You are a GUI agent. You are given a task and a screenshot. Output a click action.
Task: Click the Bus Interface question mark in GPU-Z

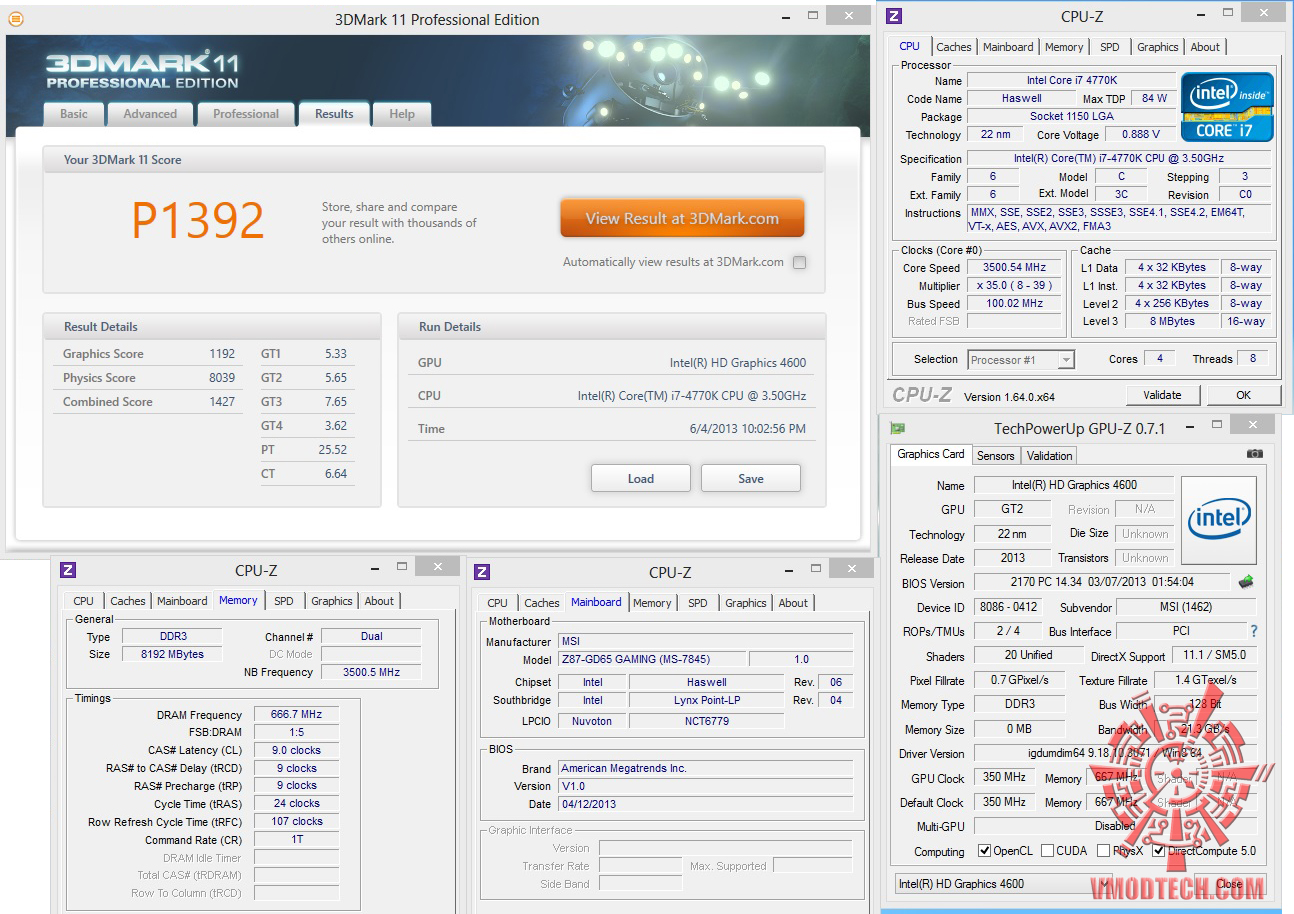pos(1254,631)
